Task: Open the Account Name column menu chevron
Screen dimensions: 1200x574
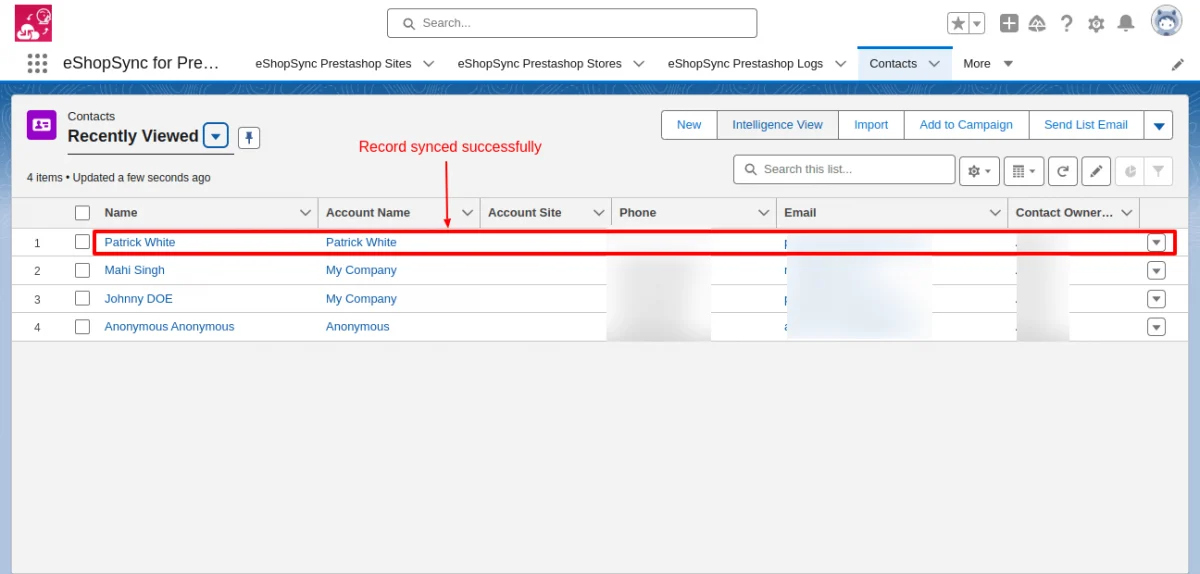Action: point(468,213)
